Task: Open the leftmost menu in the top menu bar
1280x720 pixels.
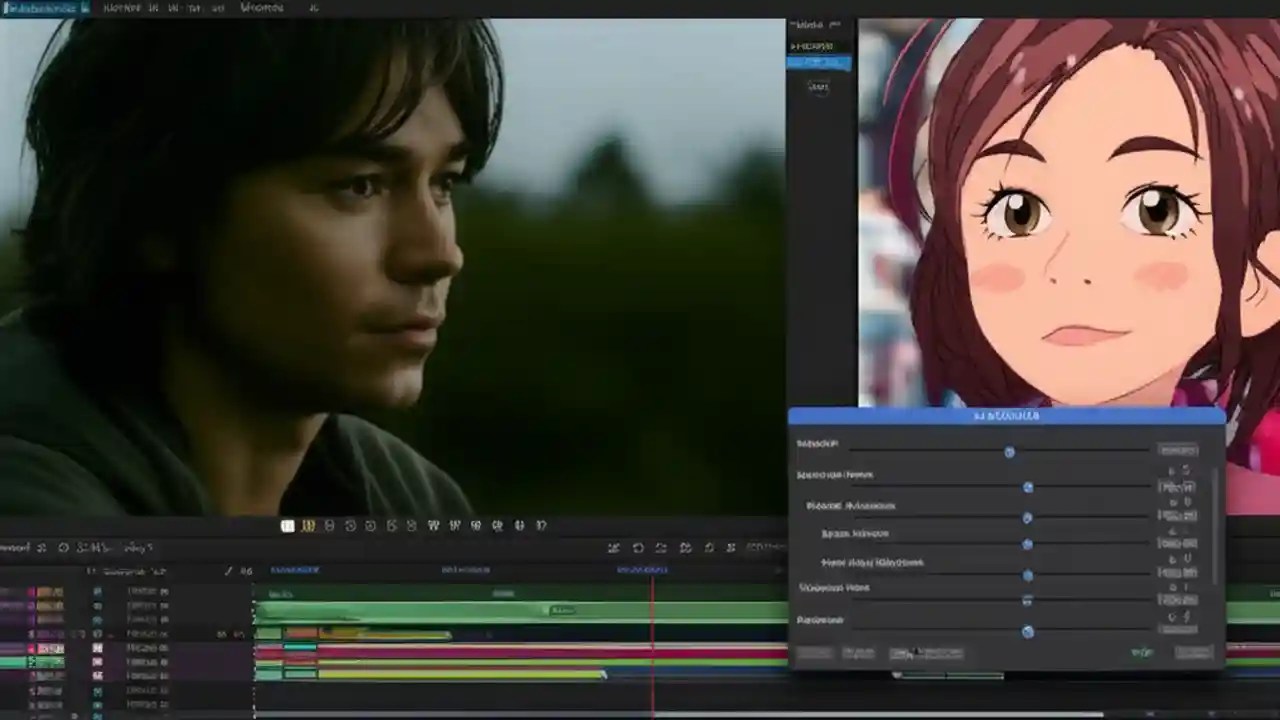Action: (x=45, y=8)
